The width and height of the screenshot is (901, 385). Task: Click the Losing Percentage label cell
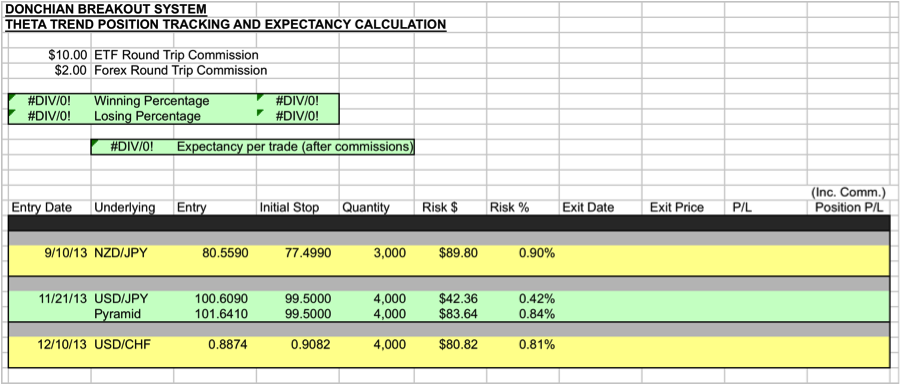(x=132, y=116)
